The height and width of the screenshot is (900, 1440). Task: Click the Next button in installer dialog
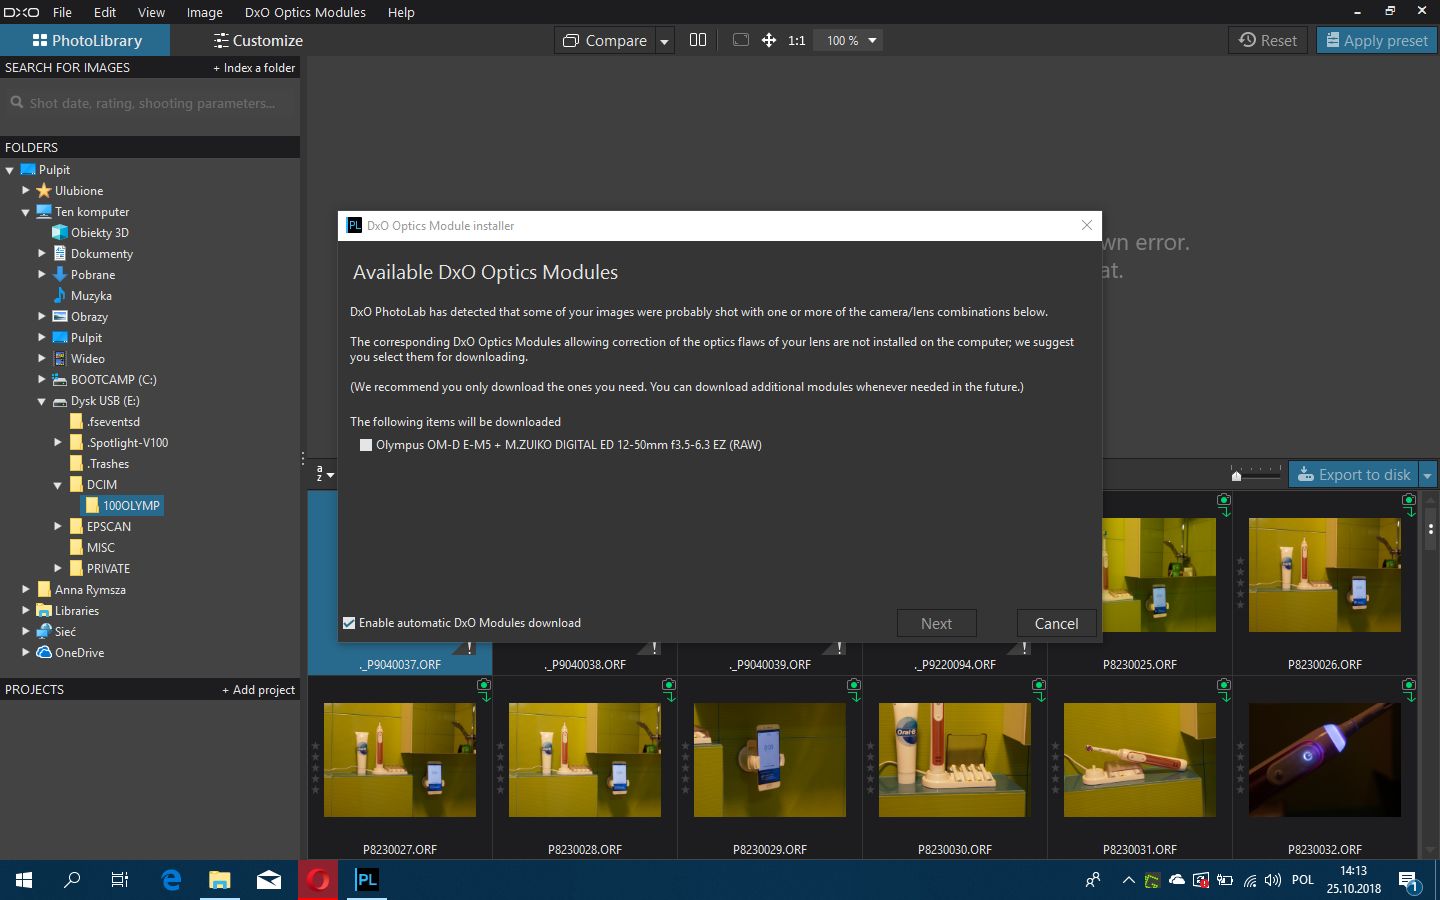pyautogui.click(x=936, y=623)
